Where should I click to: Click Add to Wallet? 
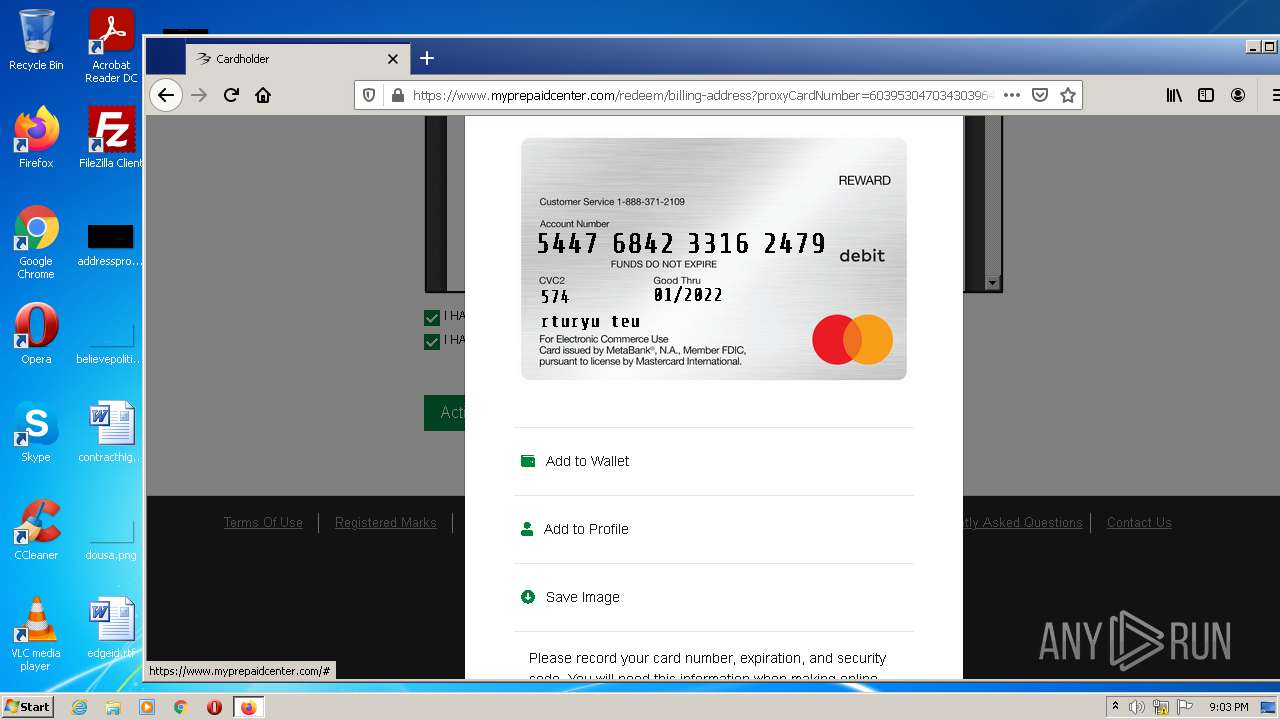[587, 461]
